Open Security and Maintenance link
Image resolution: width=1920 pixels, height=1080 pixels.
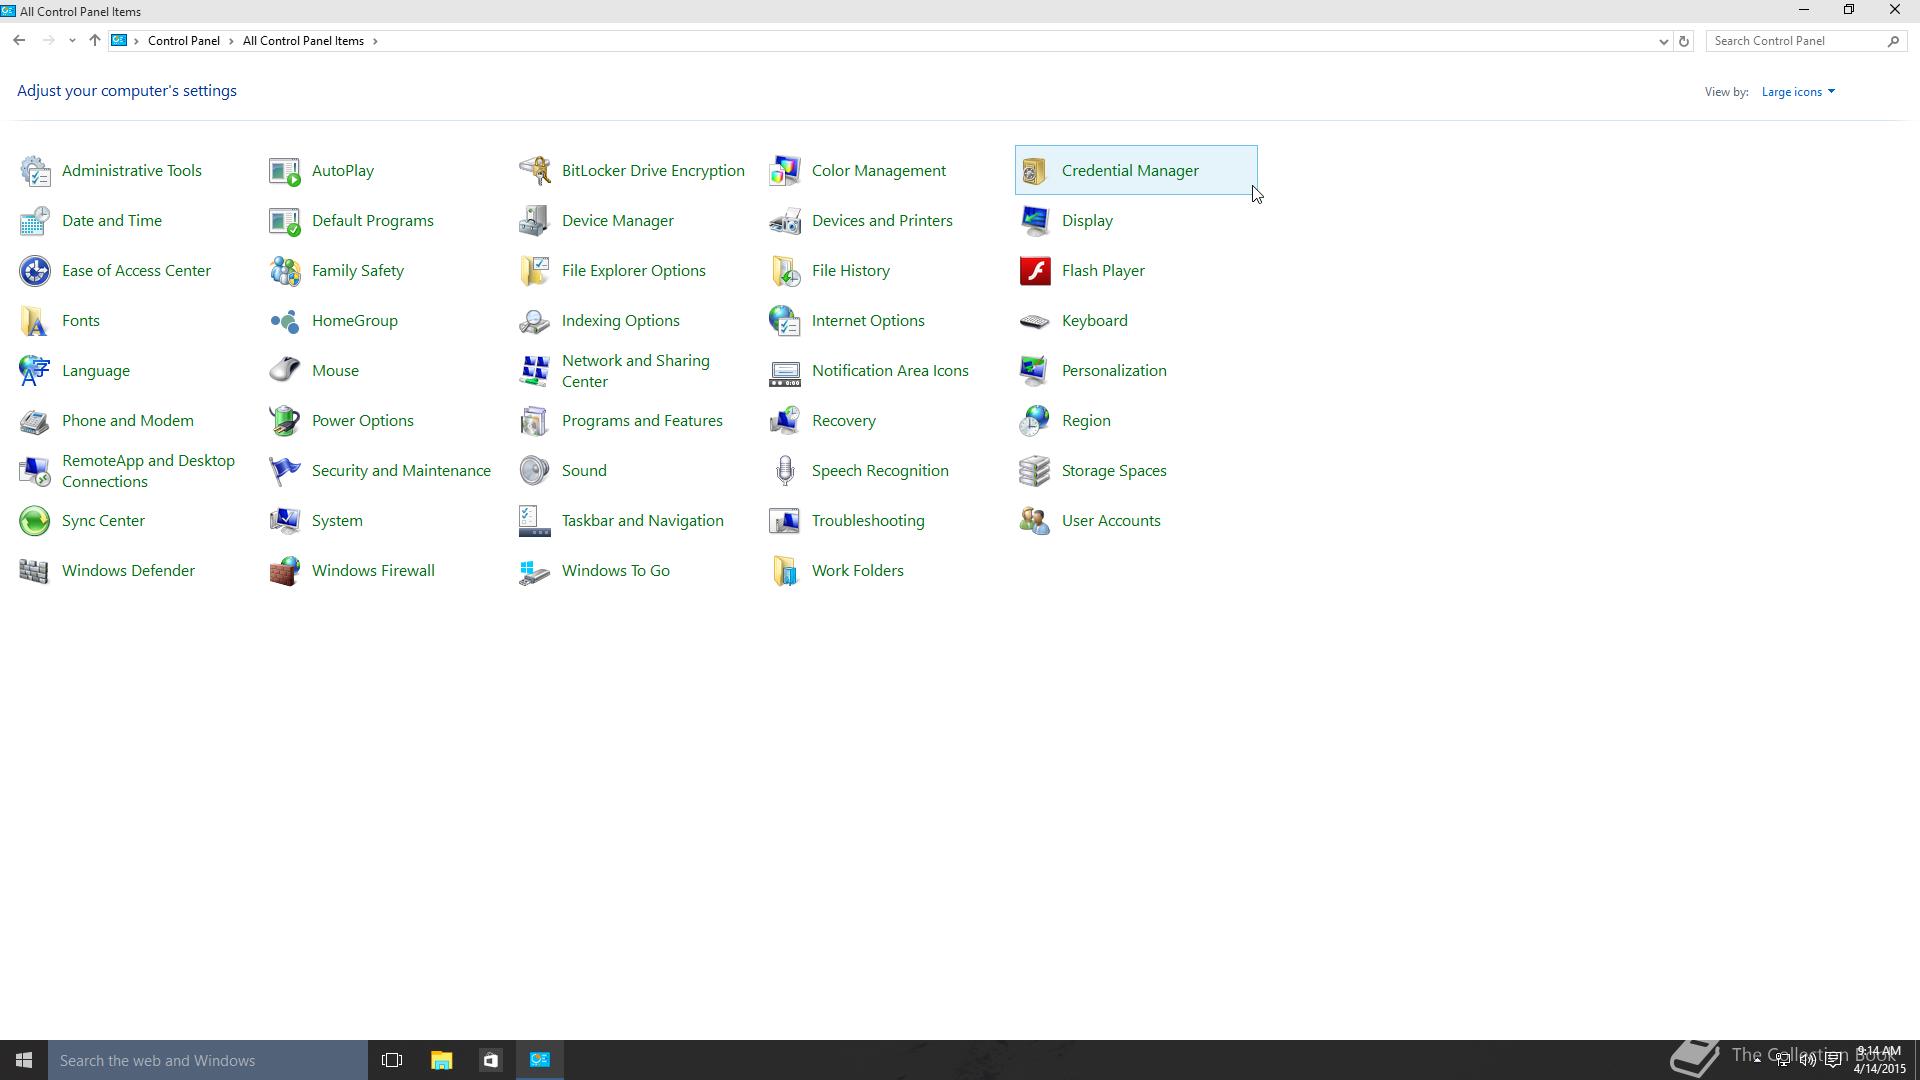401,471
